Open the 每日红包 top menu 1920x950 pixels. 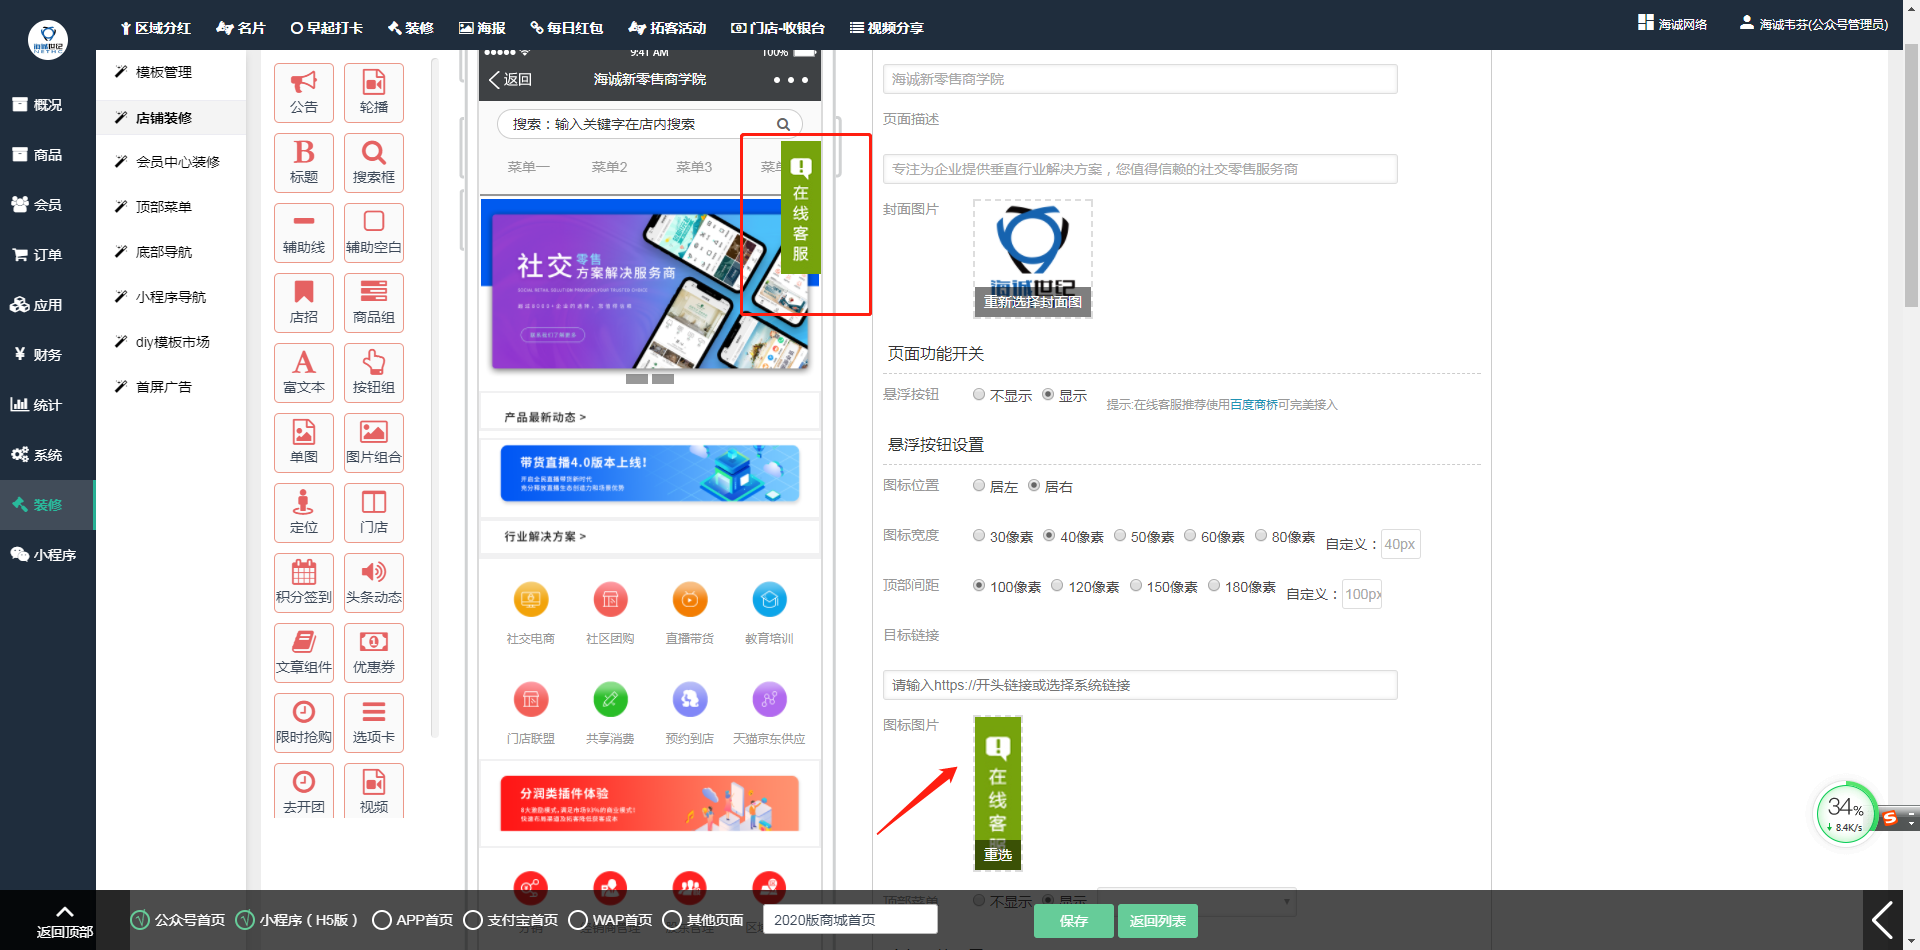point(566,28)
